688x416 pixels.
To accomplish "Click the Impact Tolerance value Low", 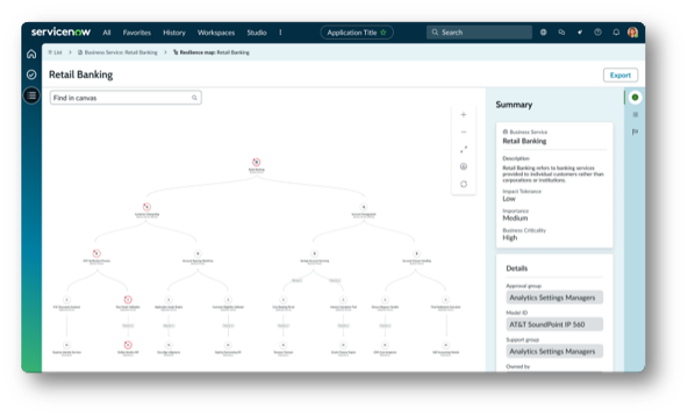I will click(509, 198).
